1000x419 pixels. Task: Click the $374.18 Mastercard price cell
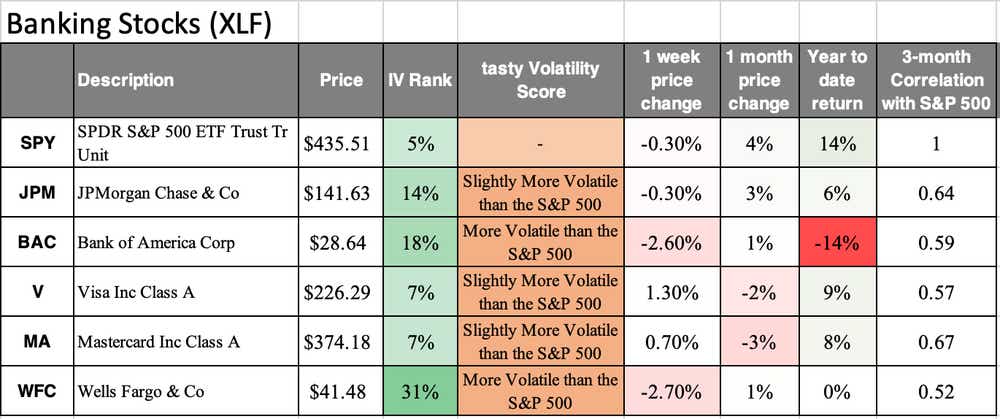click(x=341, y=342)
